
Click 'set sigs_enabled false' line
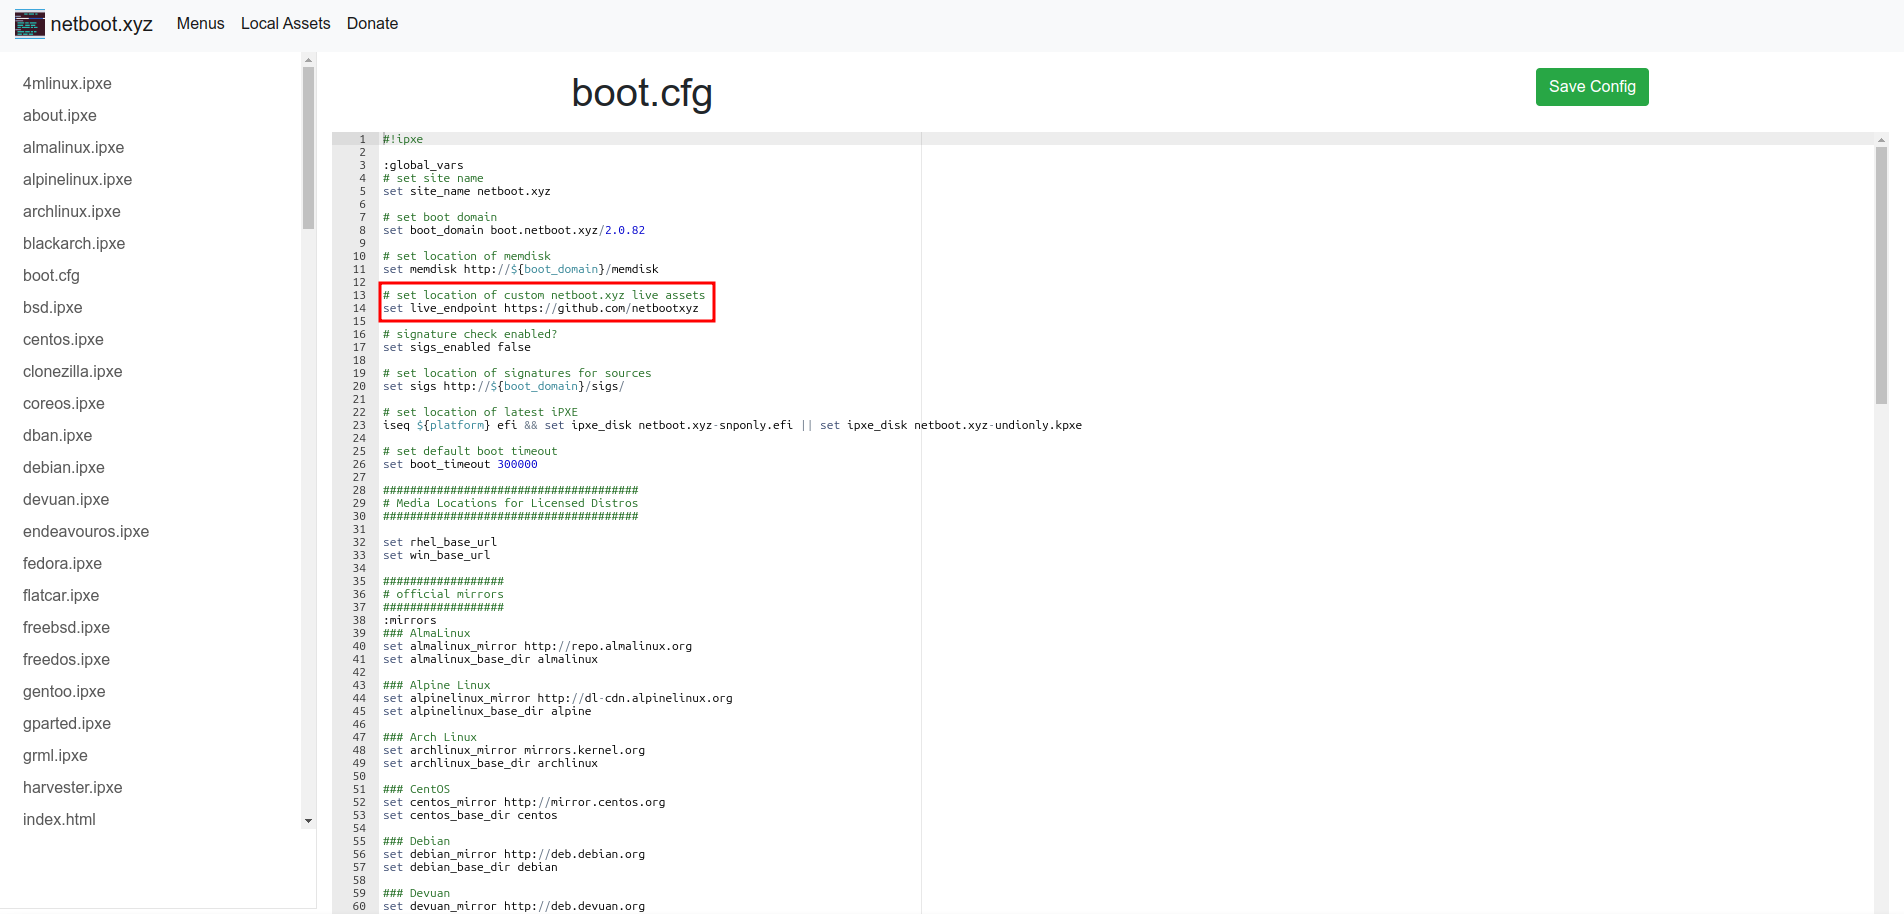pyautogui.click(x=457, y=347)
